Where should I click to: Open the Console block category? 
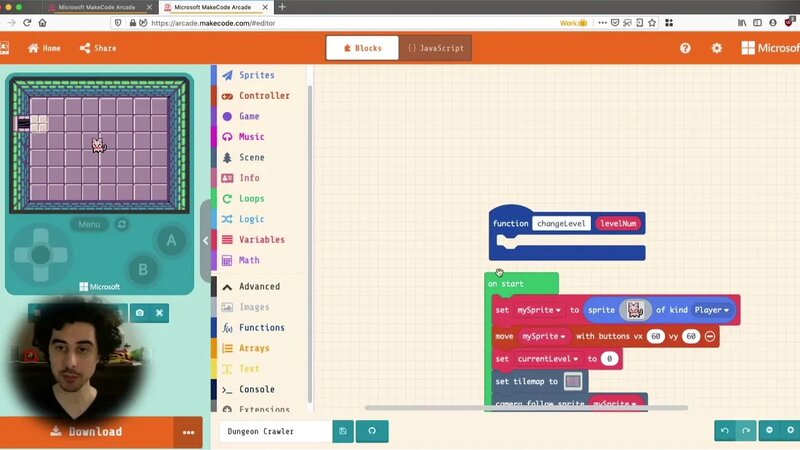[257, 389]
